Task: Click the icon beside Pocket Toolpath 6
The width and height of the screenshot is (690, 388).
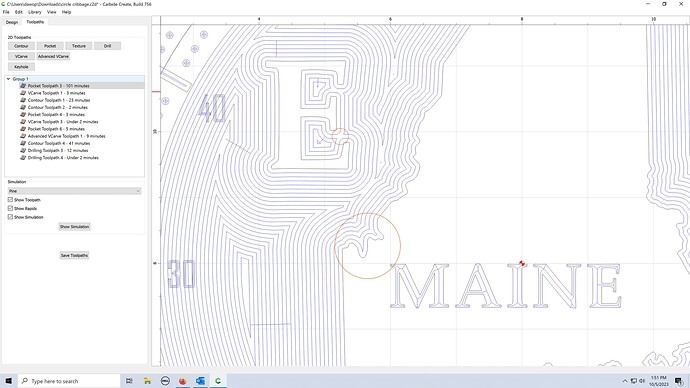Action: (x=23, y=129)
